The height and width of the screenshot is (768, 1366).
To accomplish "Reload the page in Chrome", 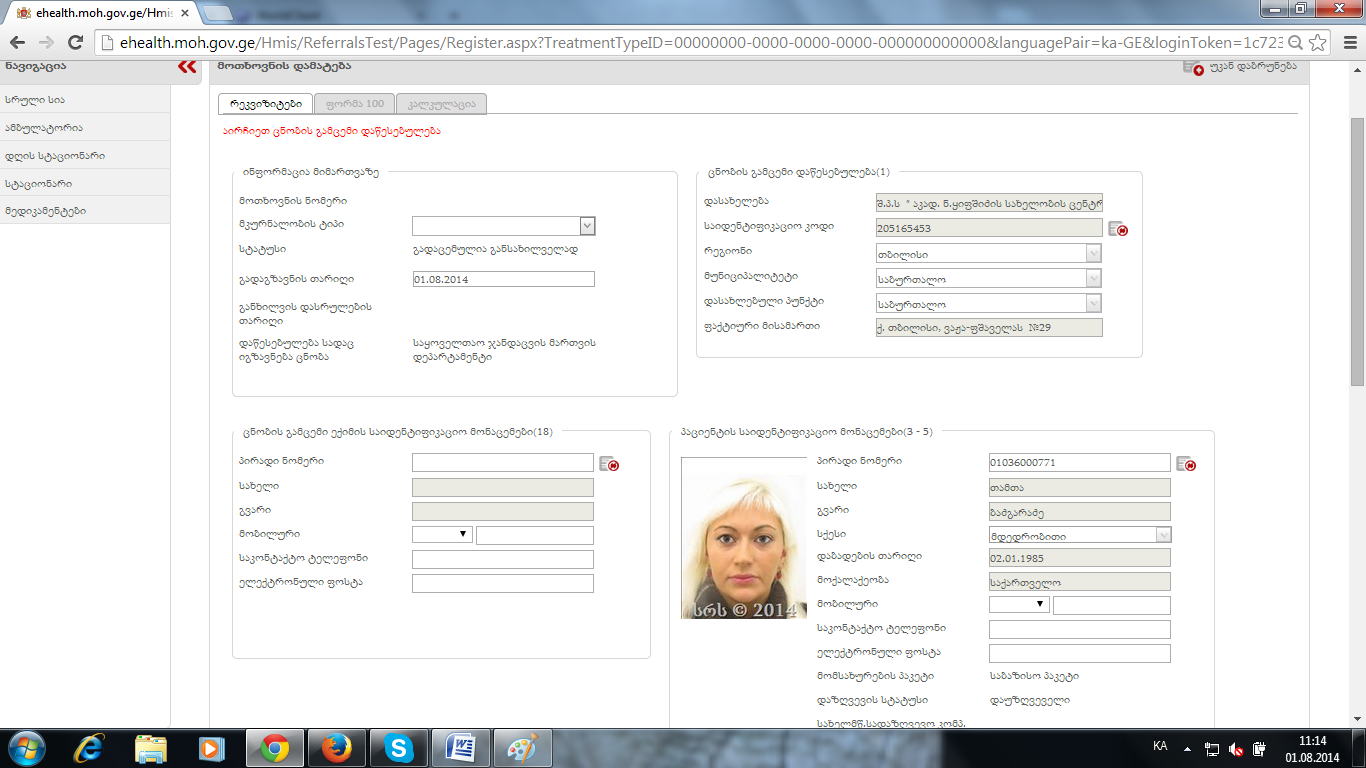I will coord(75,43).
